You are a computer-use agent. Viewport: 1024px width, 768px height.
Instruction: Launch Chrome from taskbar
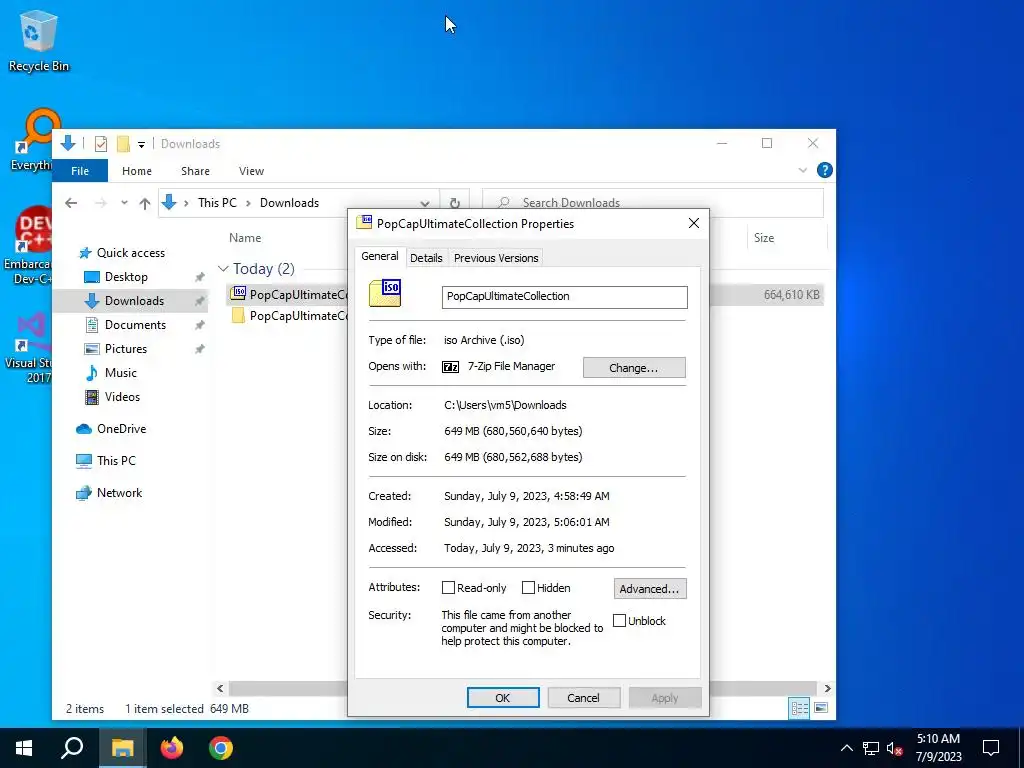click(221, 748)
